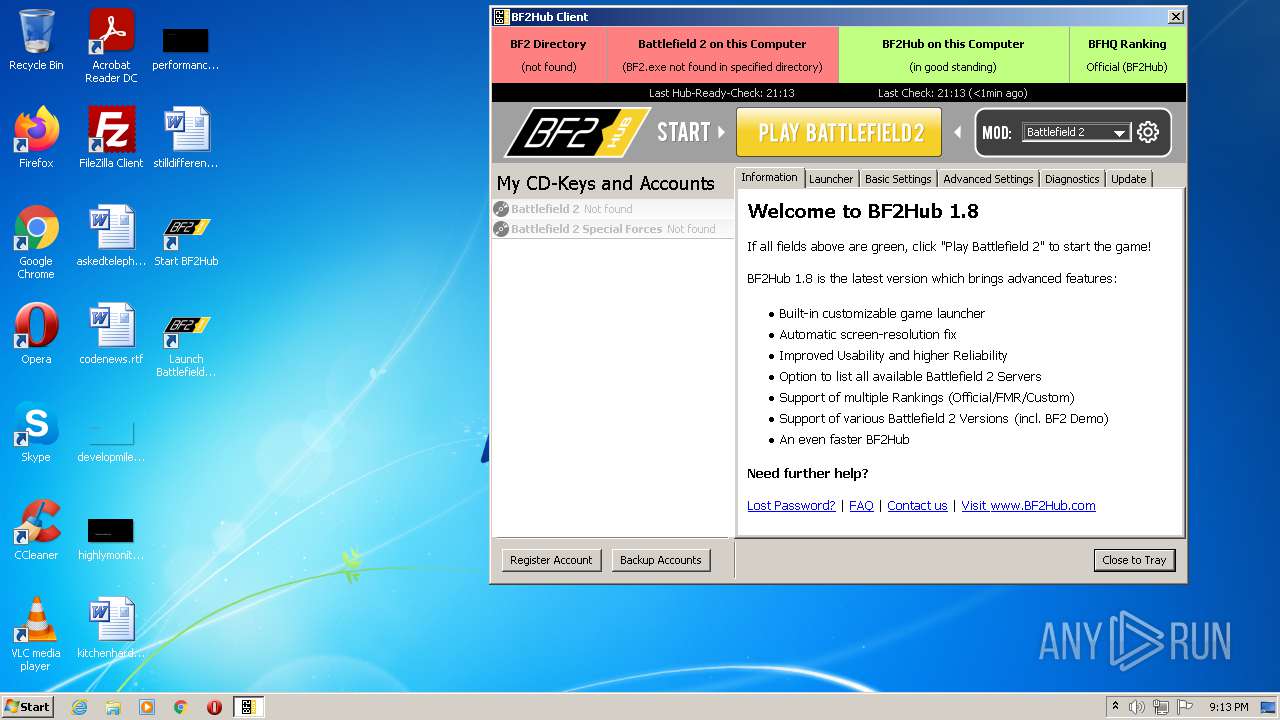
Task: Open the mod settings gear icon
Action: [x=1148, y=132]
